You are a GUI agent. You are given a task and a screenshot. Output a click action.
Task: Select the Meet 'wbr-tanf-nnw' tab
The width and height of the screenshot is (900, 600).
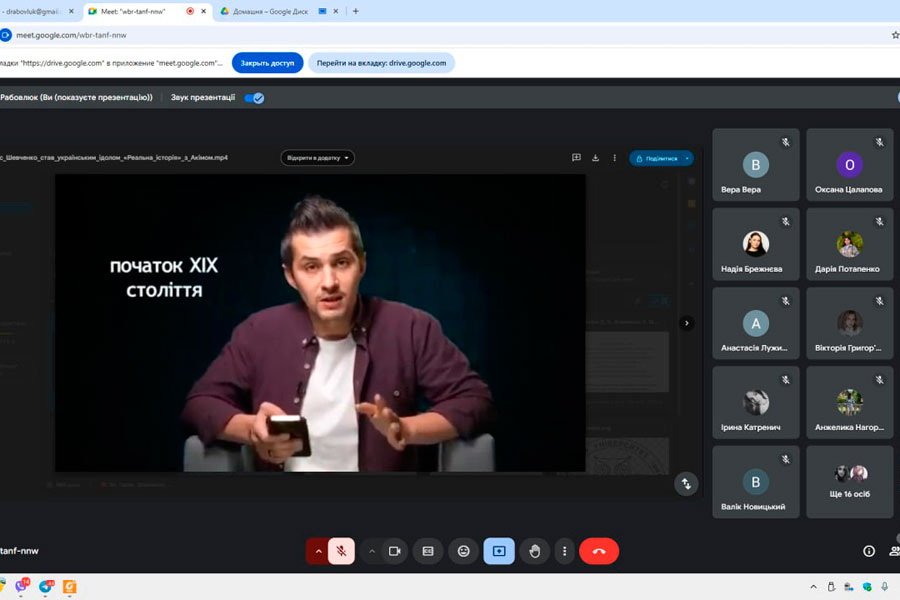pyautogui.click(x=135, y=11)
